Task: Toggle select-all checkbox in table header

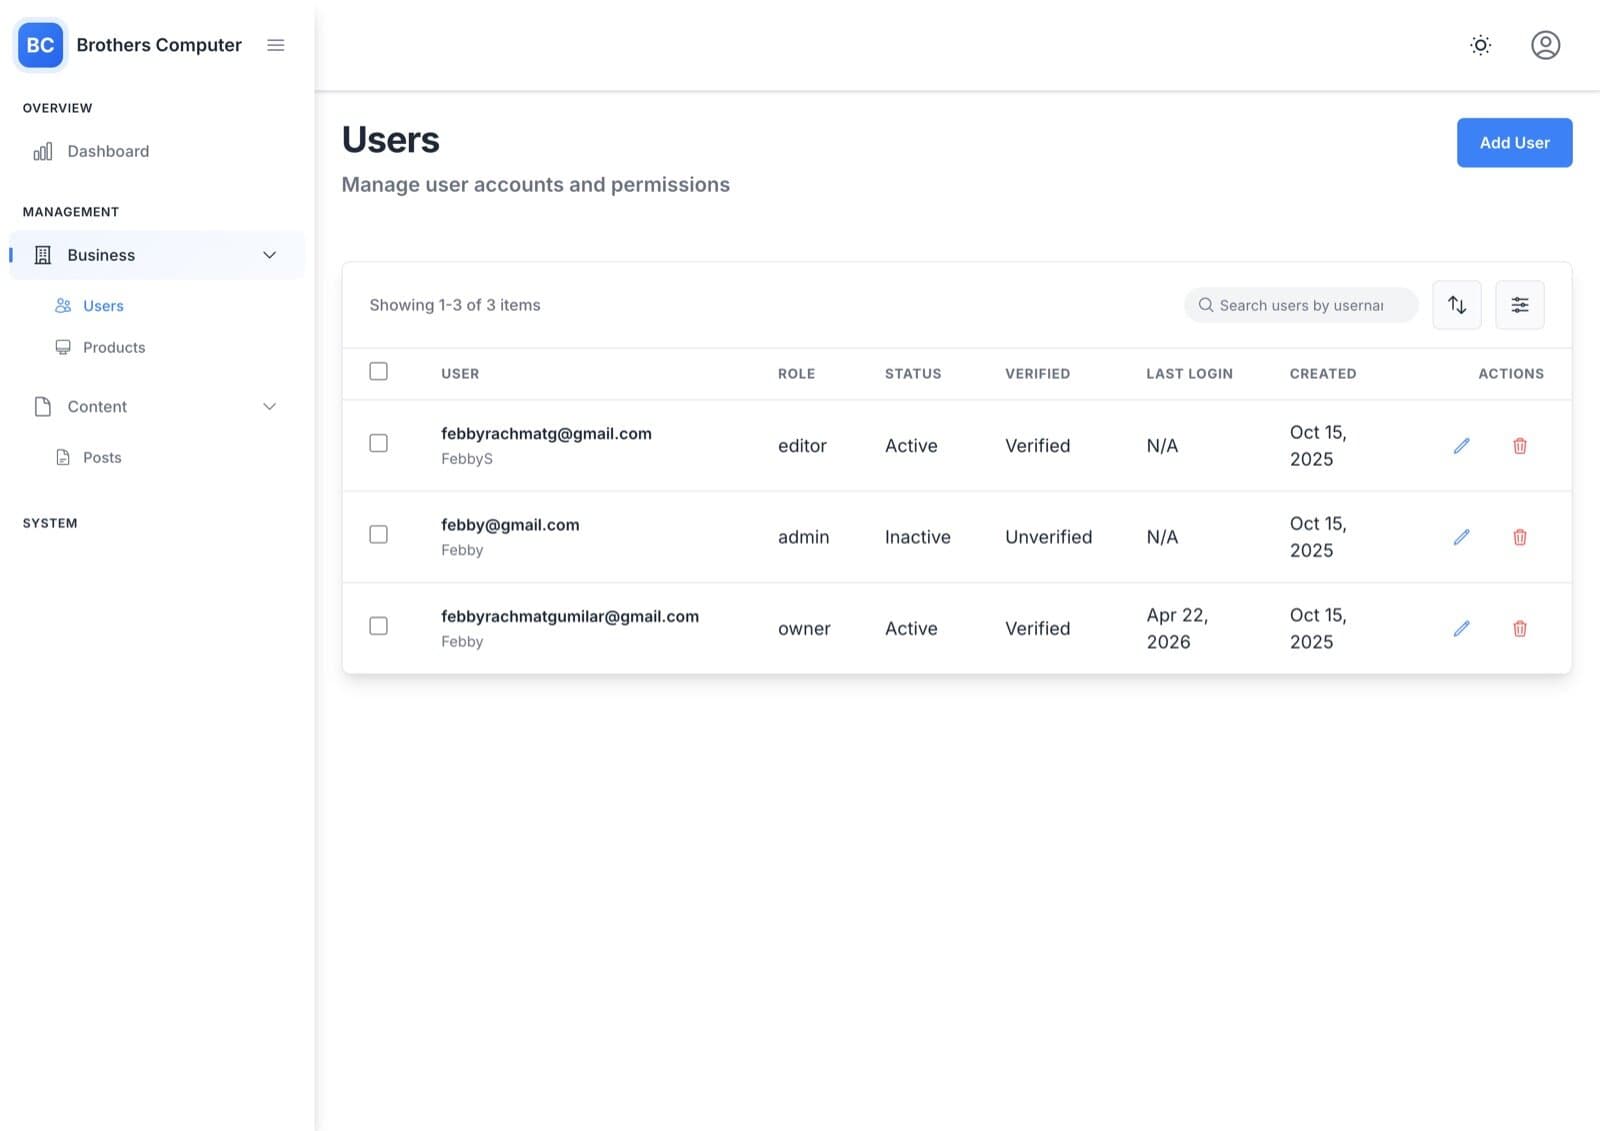Action: click(378, 371)
